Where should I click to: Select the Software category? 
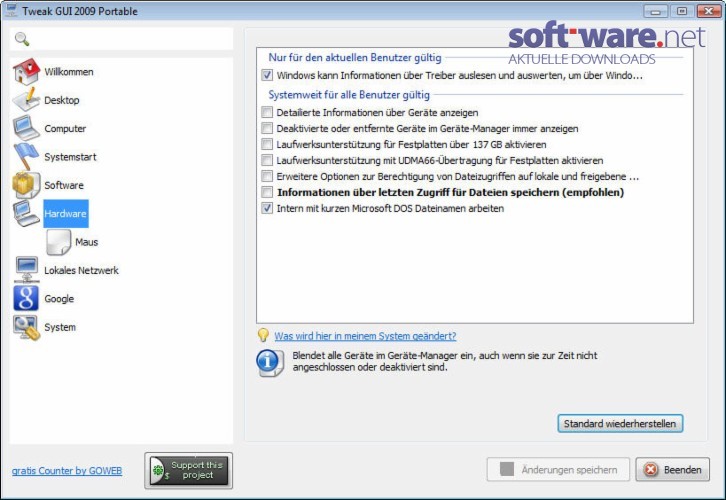point(64,185)
